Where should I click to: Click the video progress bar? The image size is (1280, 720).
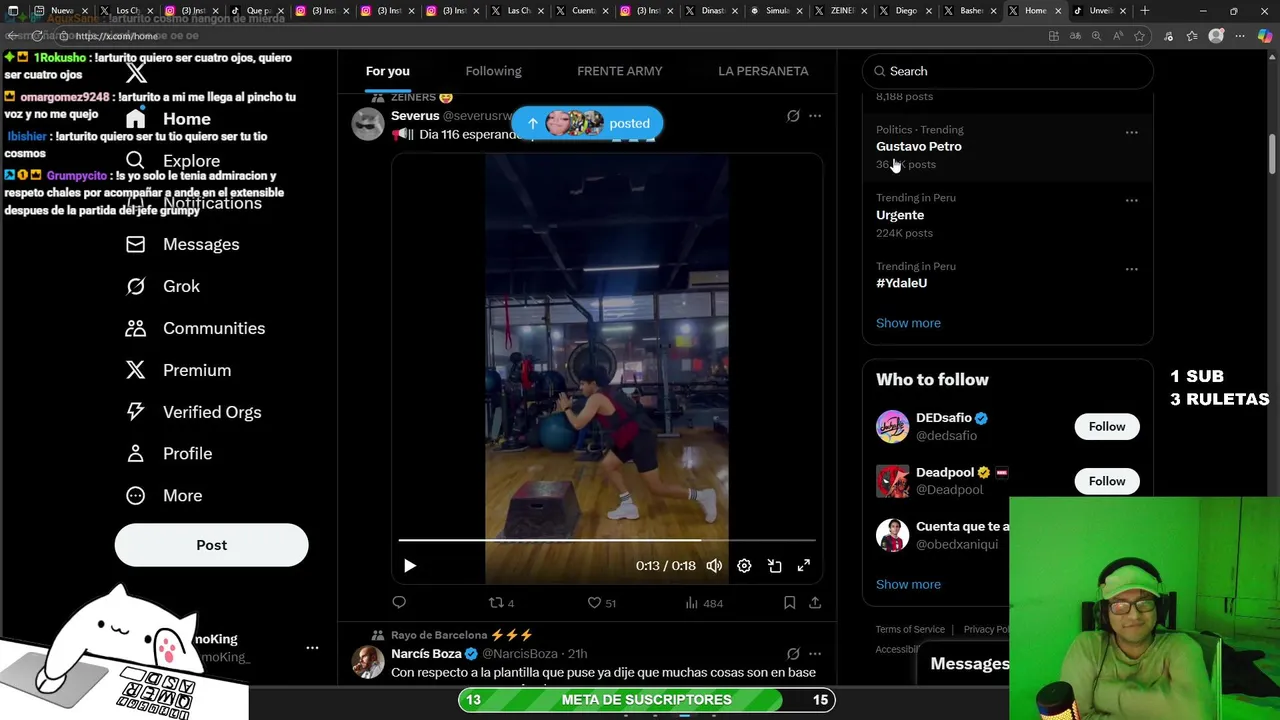[x=607, y=540]
